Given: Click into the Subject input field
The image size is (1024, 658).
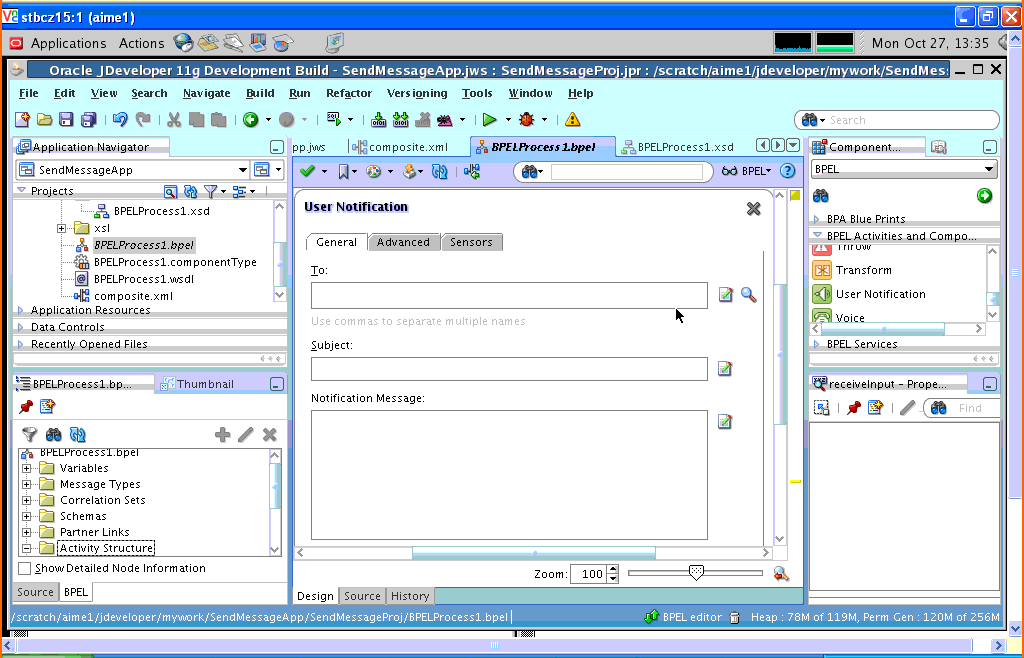Looking at the screenshot, I should pyautogui.click(x=509, y=369).
